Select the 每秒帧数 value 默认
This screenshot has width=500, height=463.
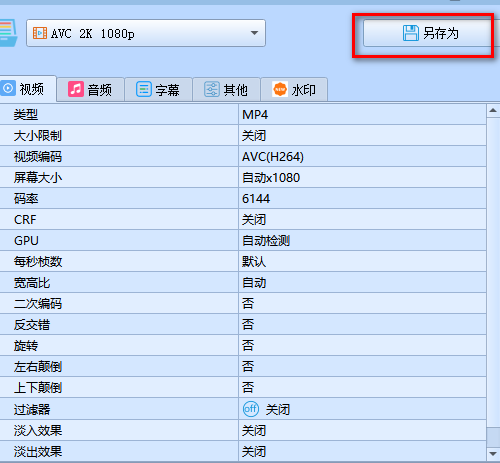254,262
